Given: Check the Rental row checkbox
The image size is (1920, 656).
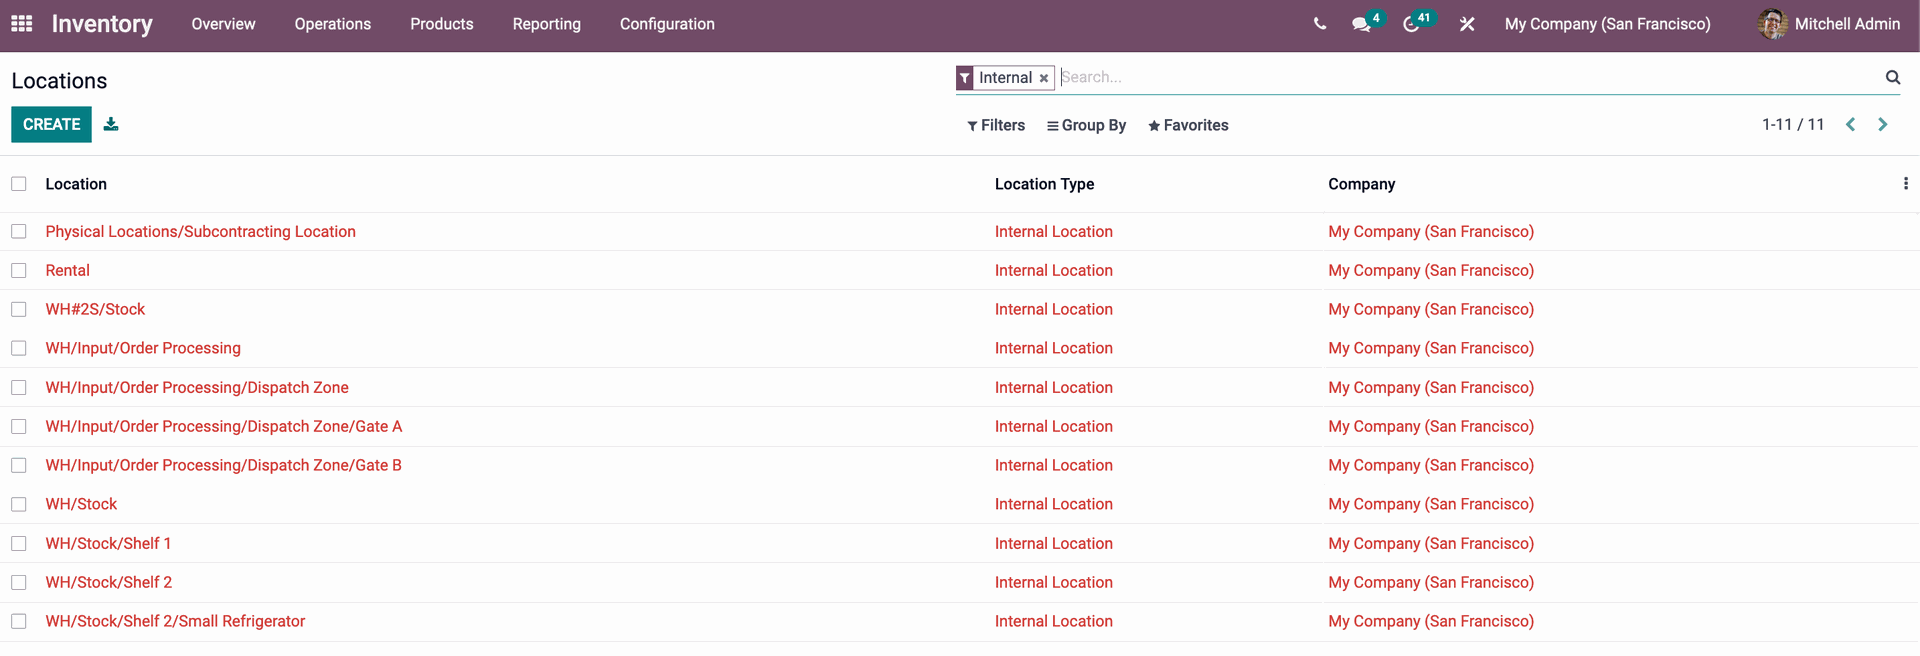Looking at the screenshot, I should (x=19, y=270).
